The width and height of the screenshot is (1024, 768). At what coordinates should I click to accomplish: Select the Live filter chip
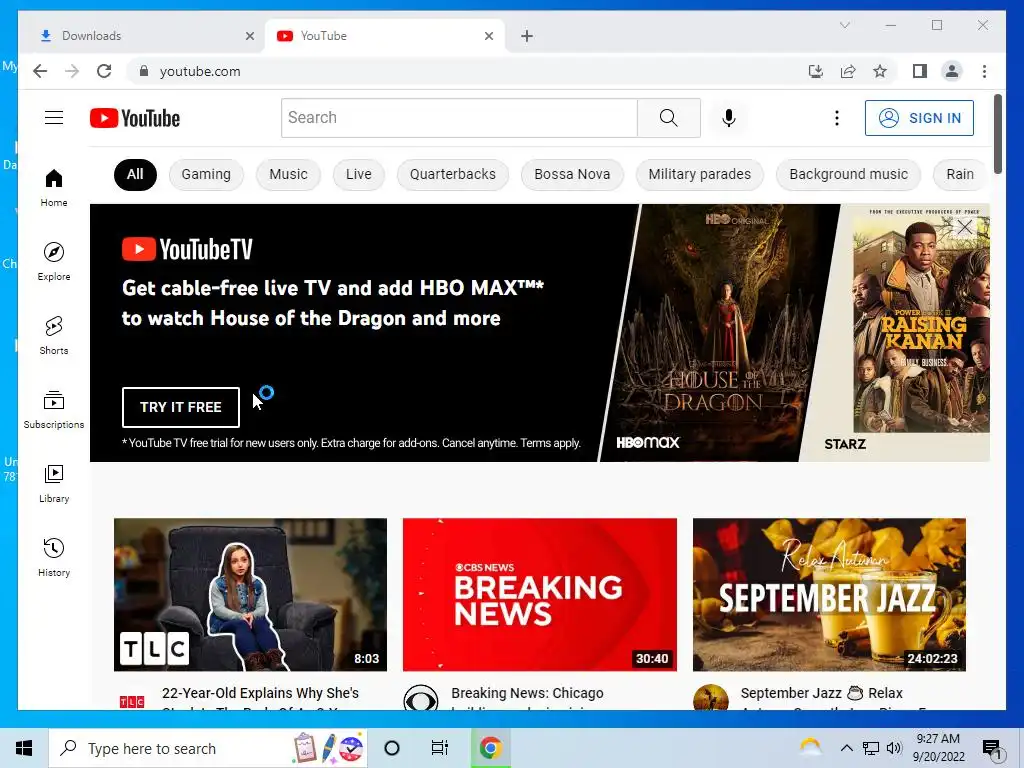(359, 174)
